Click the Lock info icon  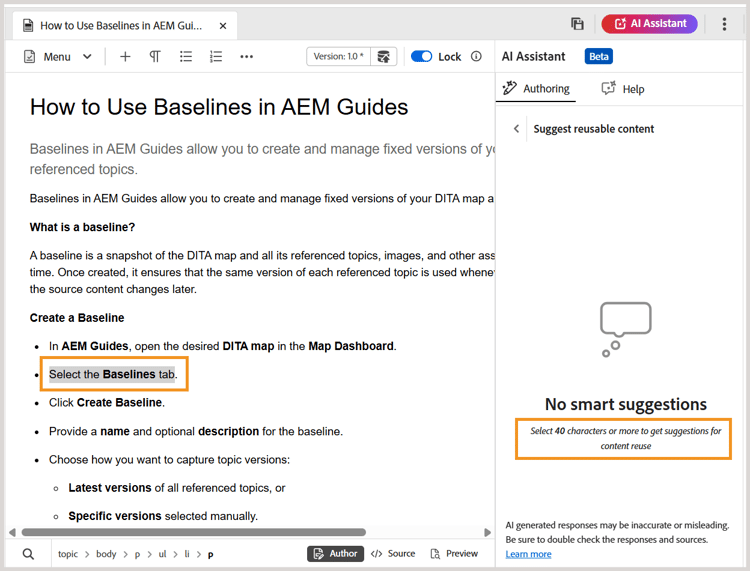pyautogui.click(x=476, y=56)
